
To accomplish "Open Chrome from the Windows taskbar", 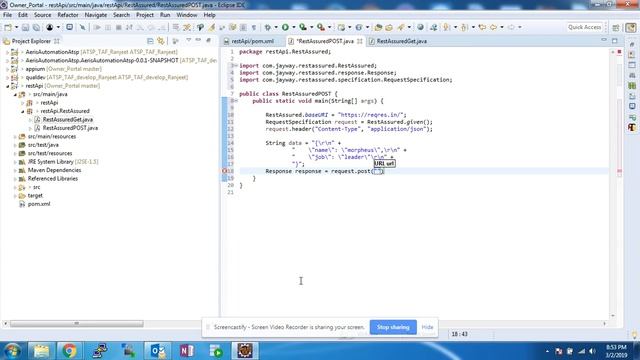I will [x=69, y=351].
